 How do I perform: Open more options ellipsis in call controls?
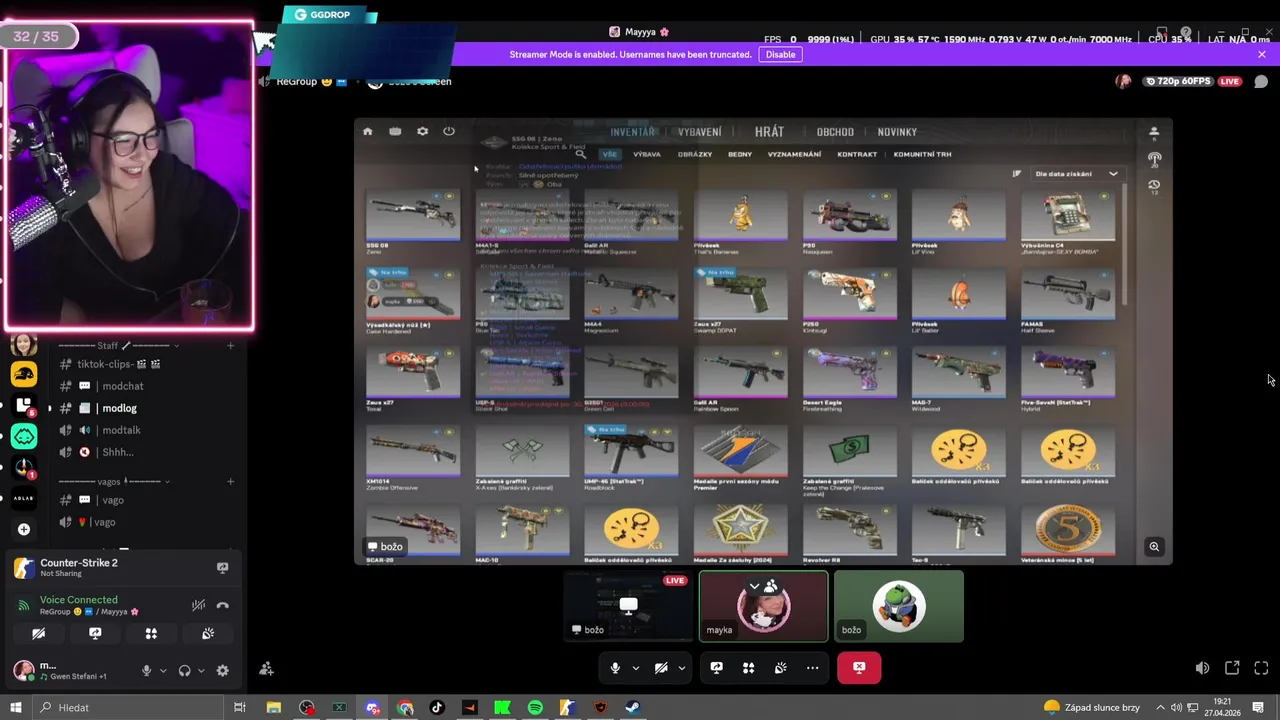pos(812,668)
